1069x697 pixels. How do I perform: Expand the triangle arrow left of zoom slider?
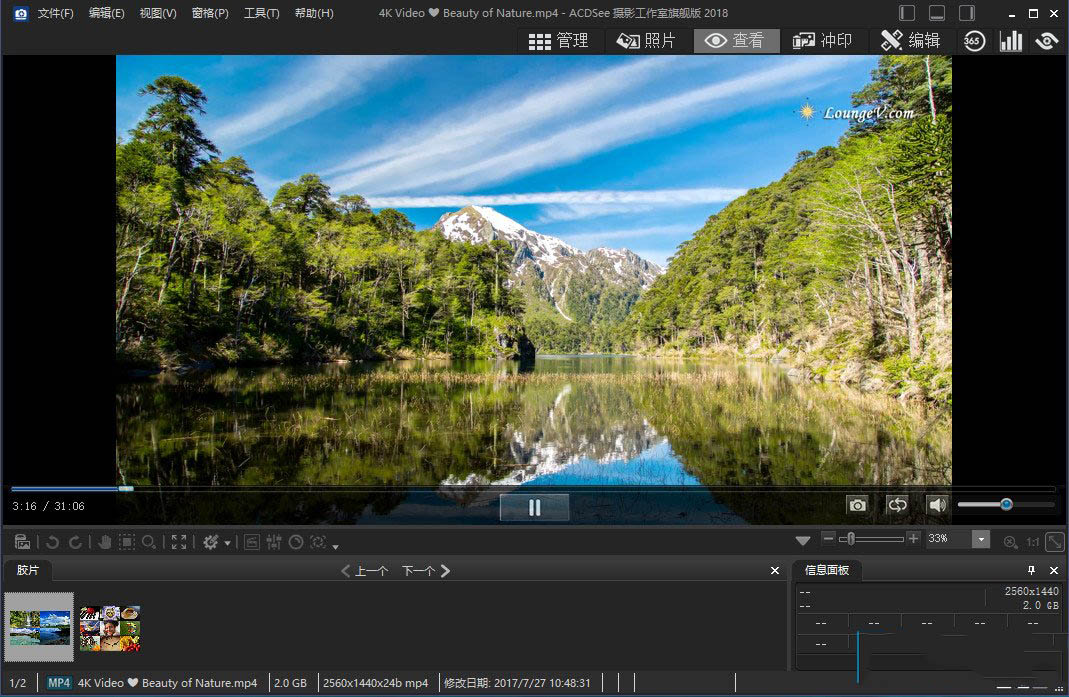tap(803, 541)
